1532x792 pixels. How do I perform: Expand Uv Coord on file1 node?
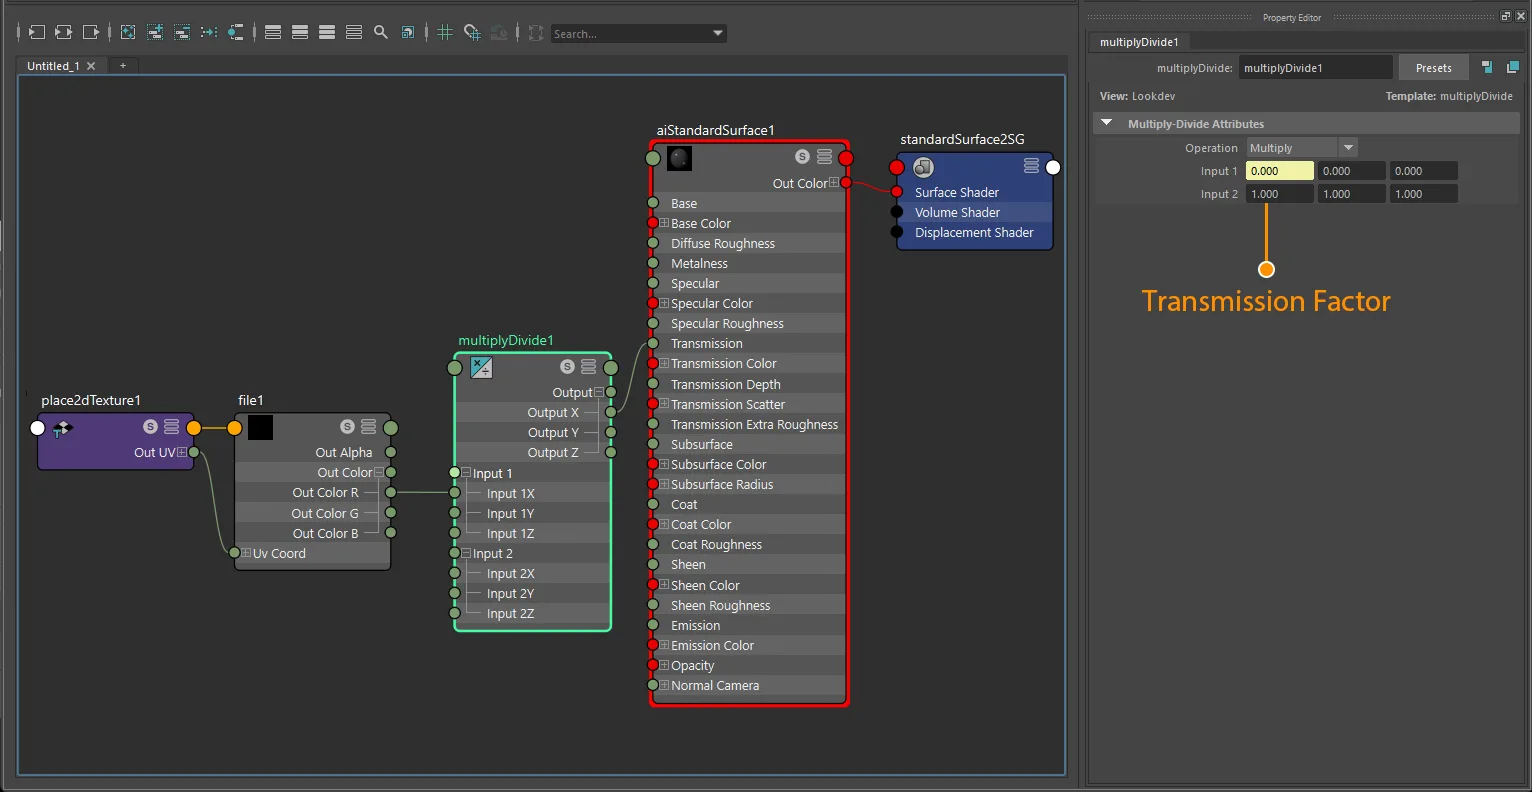point(246,553)
